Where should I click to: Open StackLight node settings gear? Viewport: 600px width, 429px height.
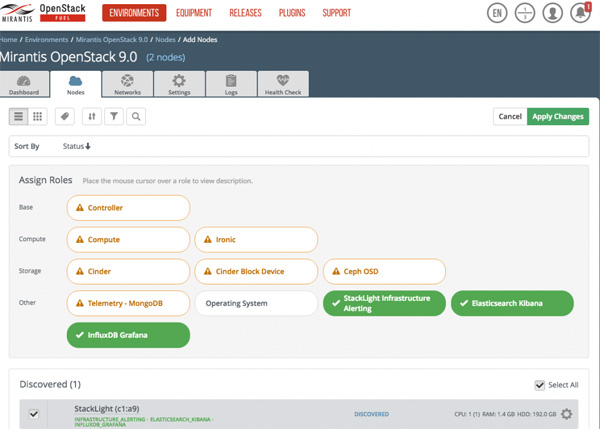click(x=566, y=414)
